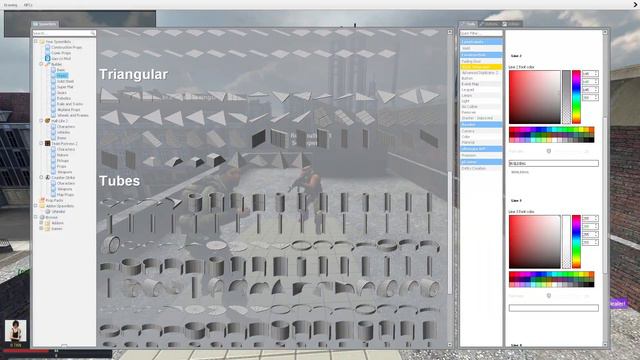The height and width of the screenshot is (360, 640).
Task: Collapse the Half-Life 2 tree node
Action: pos(41,121)
